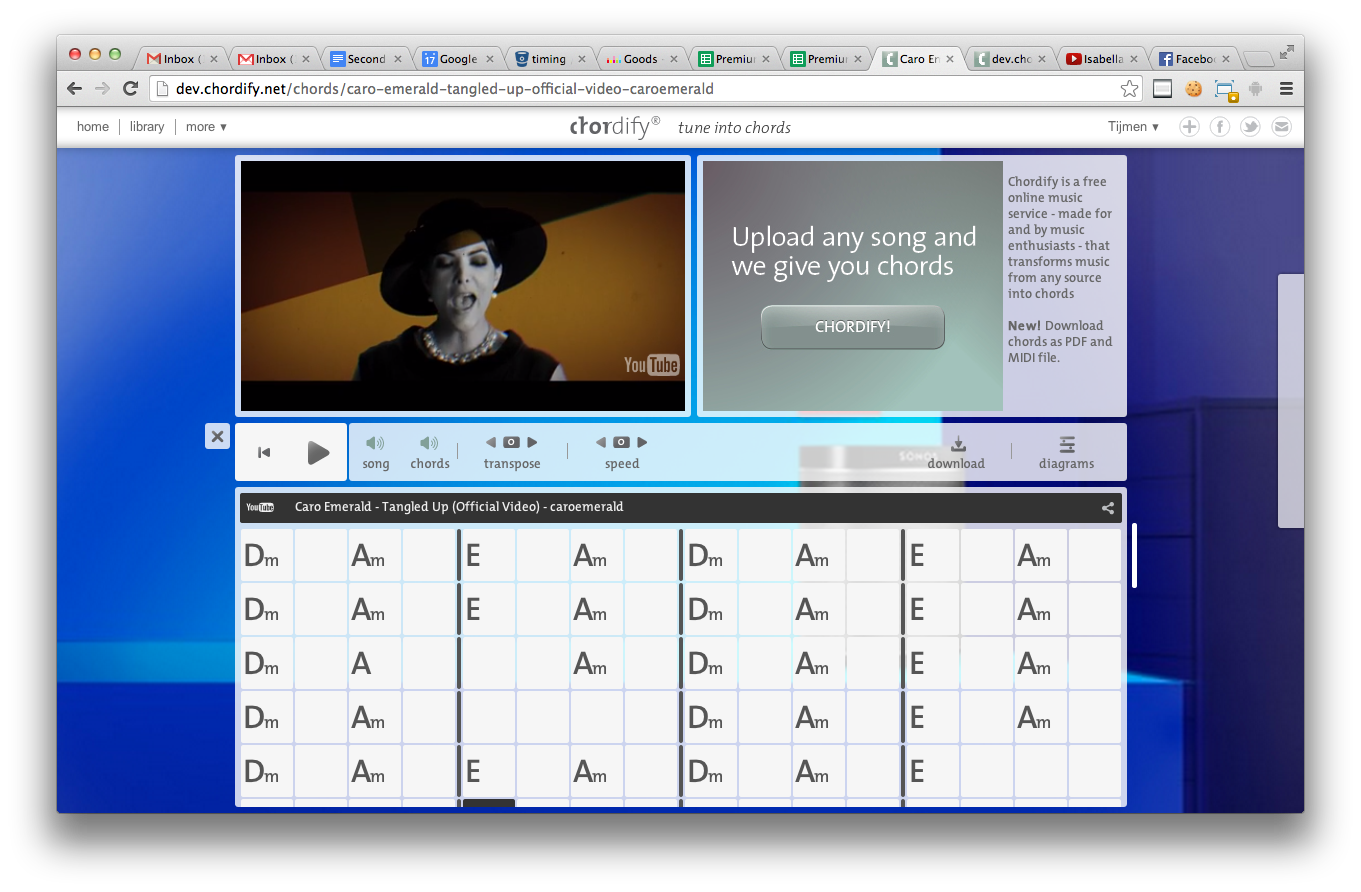
Task: Select the lone 'A' major chord cell
Action: click(x=374, y=663)
